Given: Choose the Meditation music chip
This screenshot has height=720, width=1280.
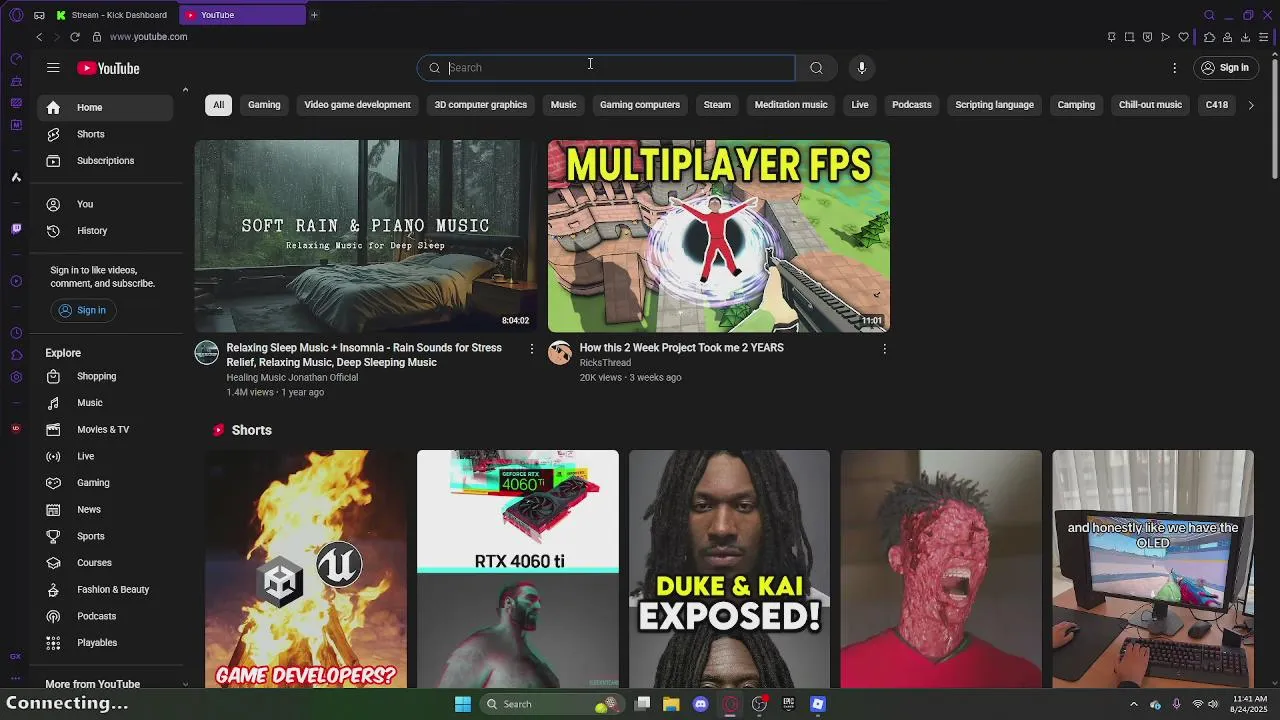Looking at the screenshot, I should coord(791,105).
